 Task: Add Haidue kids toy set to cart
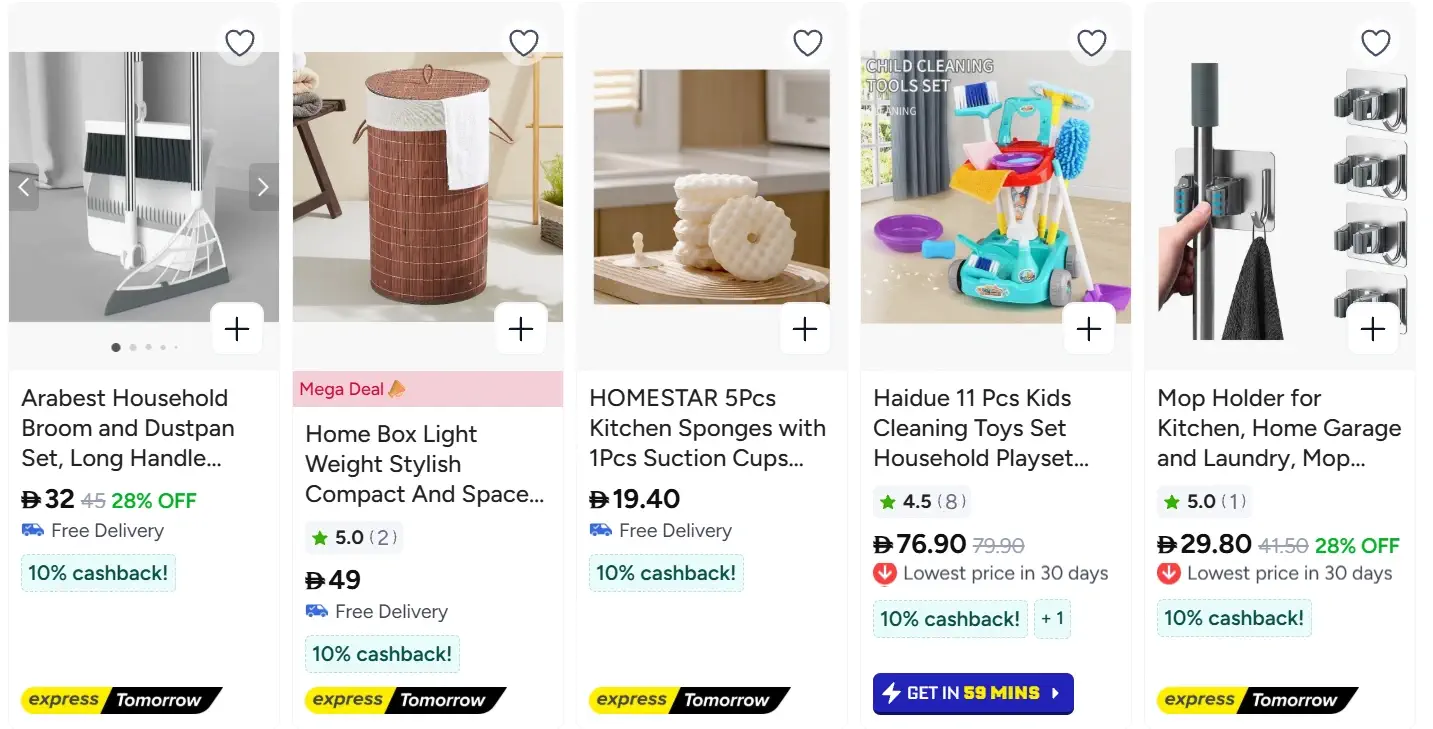[1089, 329]
